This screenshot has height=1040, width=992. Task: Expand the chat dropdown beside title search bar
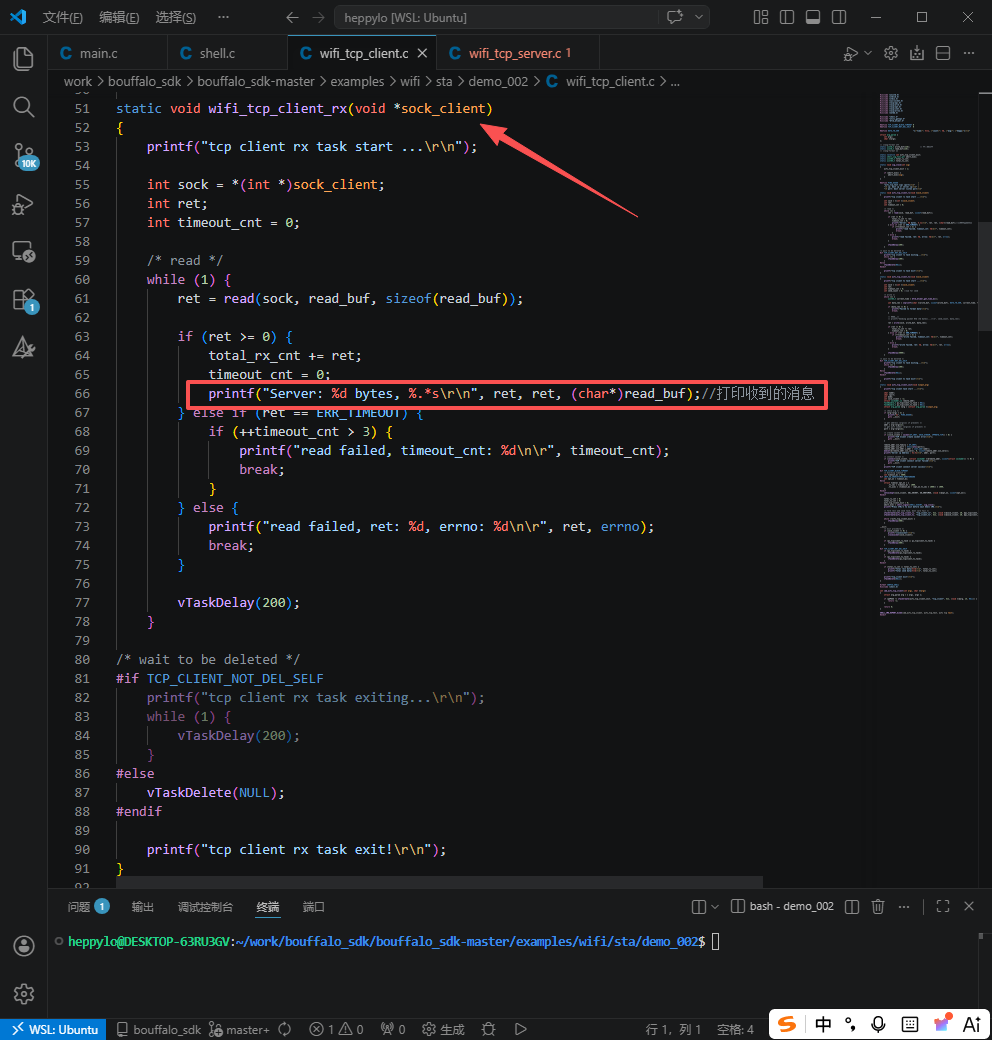pyautogui.click(x=699, y=17)
